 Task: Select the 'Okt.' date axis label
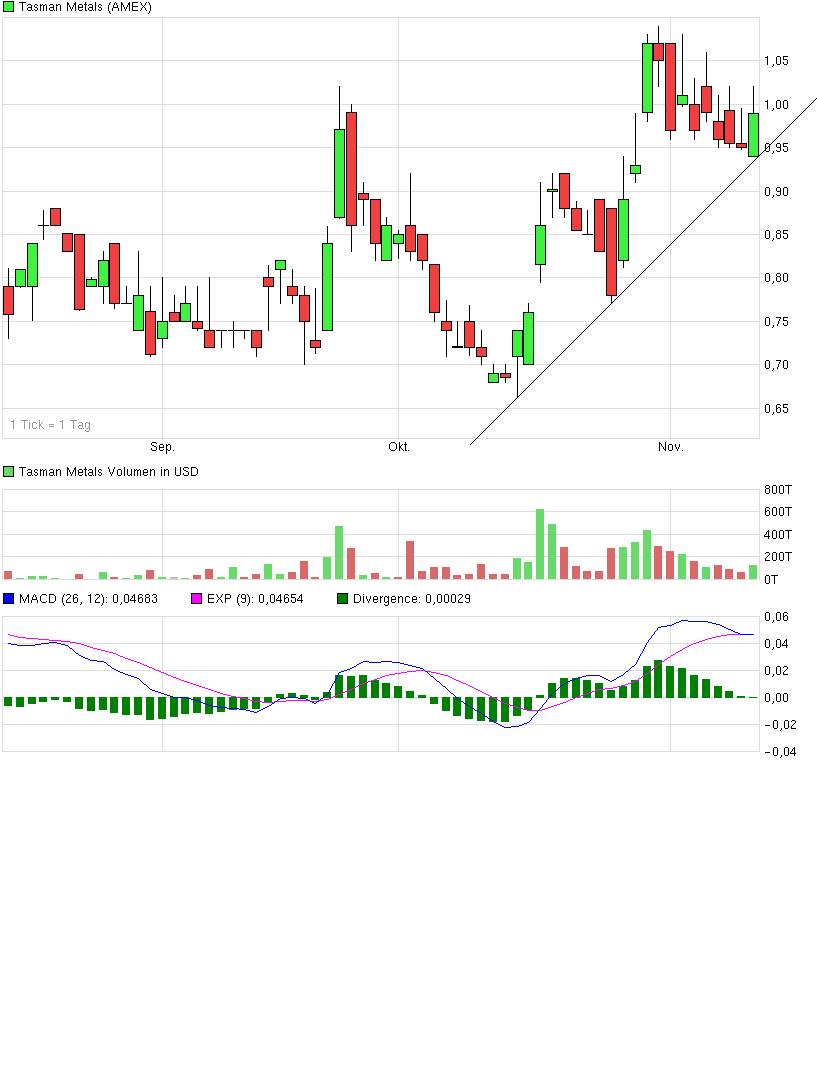pyautogui.click(x=399, y=447)
